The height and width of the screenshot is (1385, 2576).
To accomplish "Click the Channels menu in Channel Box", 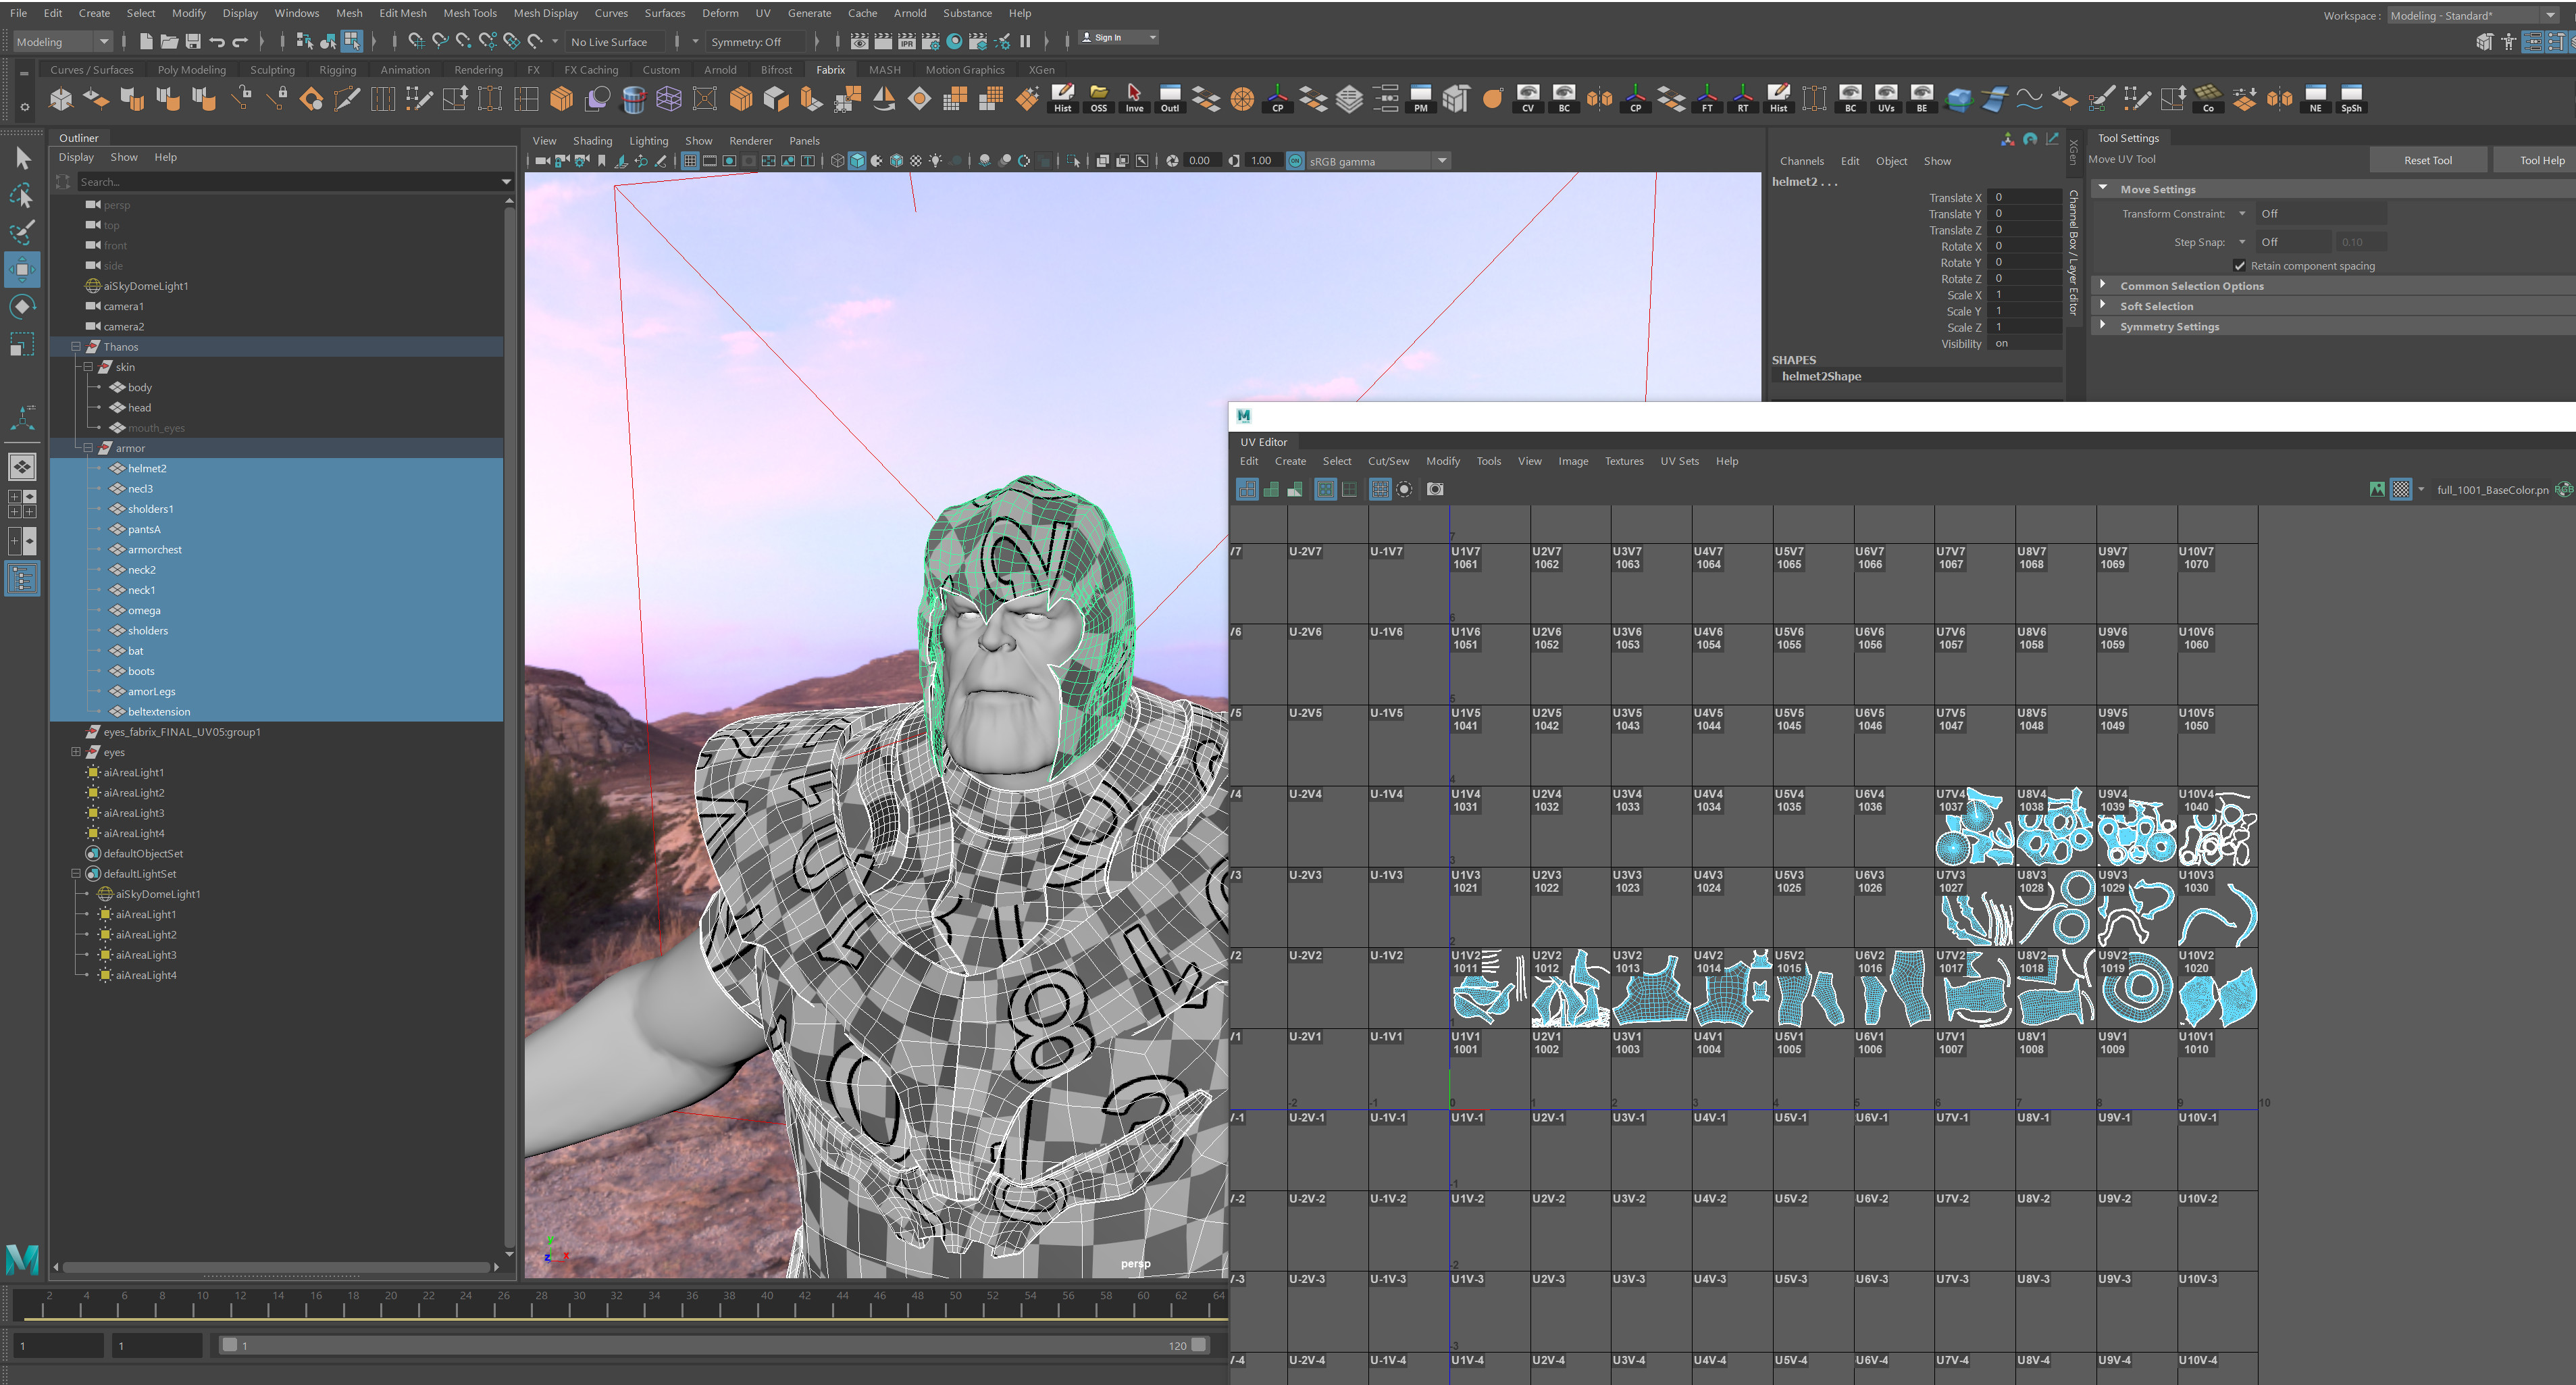I will click(1801, 161).
